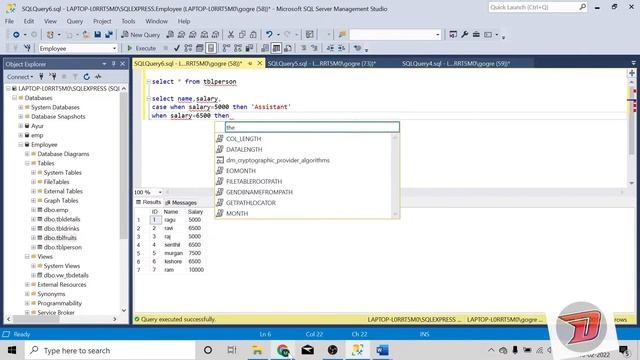Click the Undo arrow icon

269,35
